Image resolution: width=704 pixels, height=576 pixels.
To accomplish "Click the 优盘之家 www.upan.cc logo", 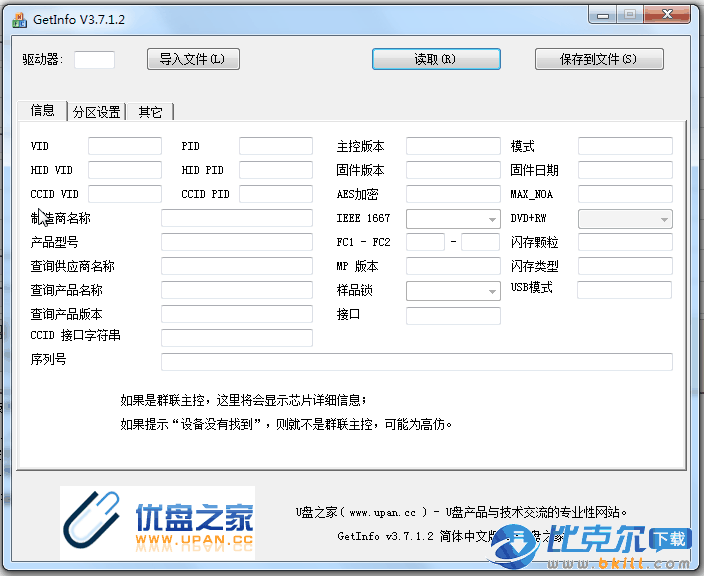I will [x=158, y=523].
